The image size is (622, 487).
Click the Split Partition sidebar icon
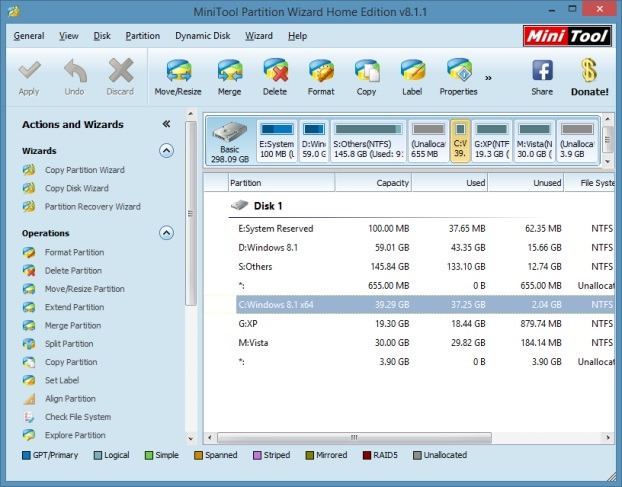(x=29, y=343)
